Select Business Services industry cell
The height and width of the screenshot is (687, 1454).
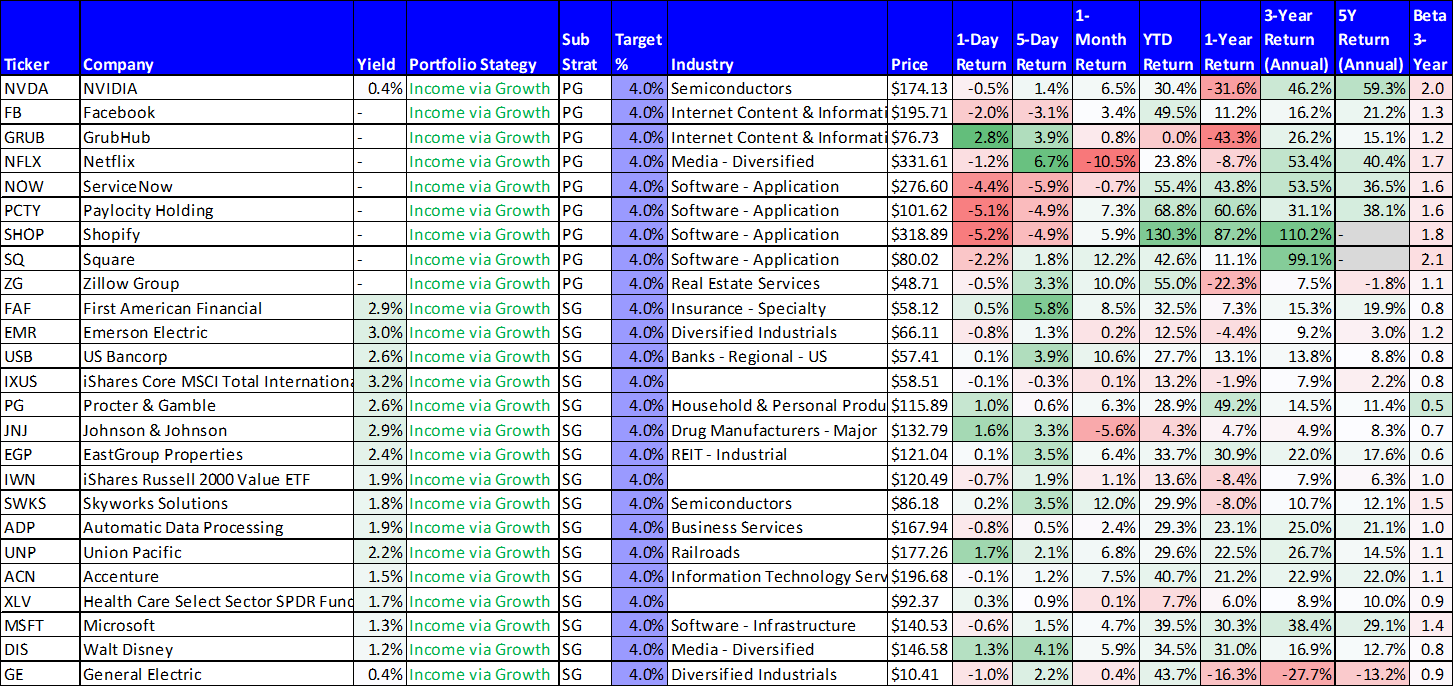tap(778, 527)
